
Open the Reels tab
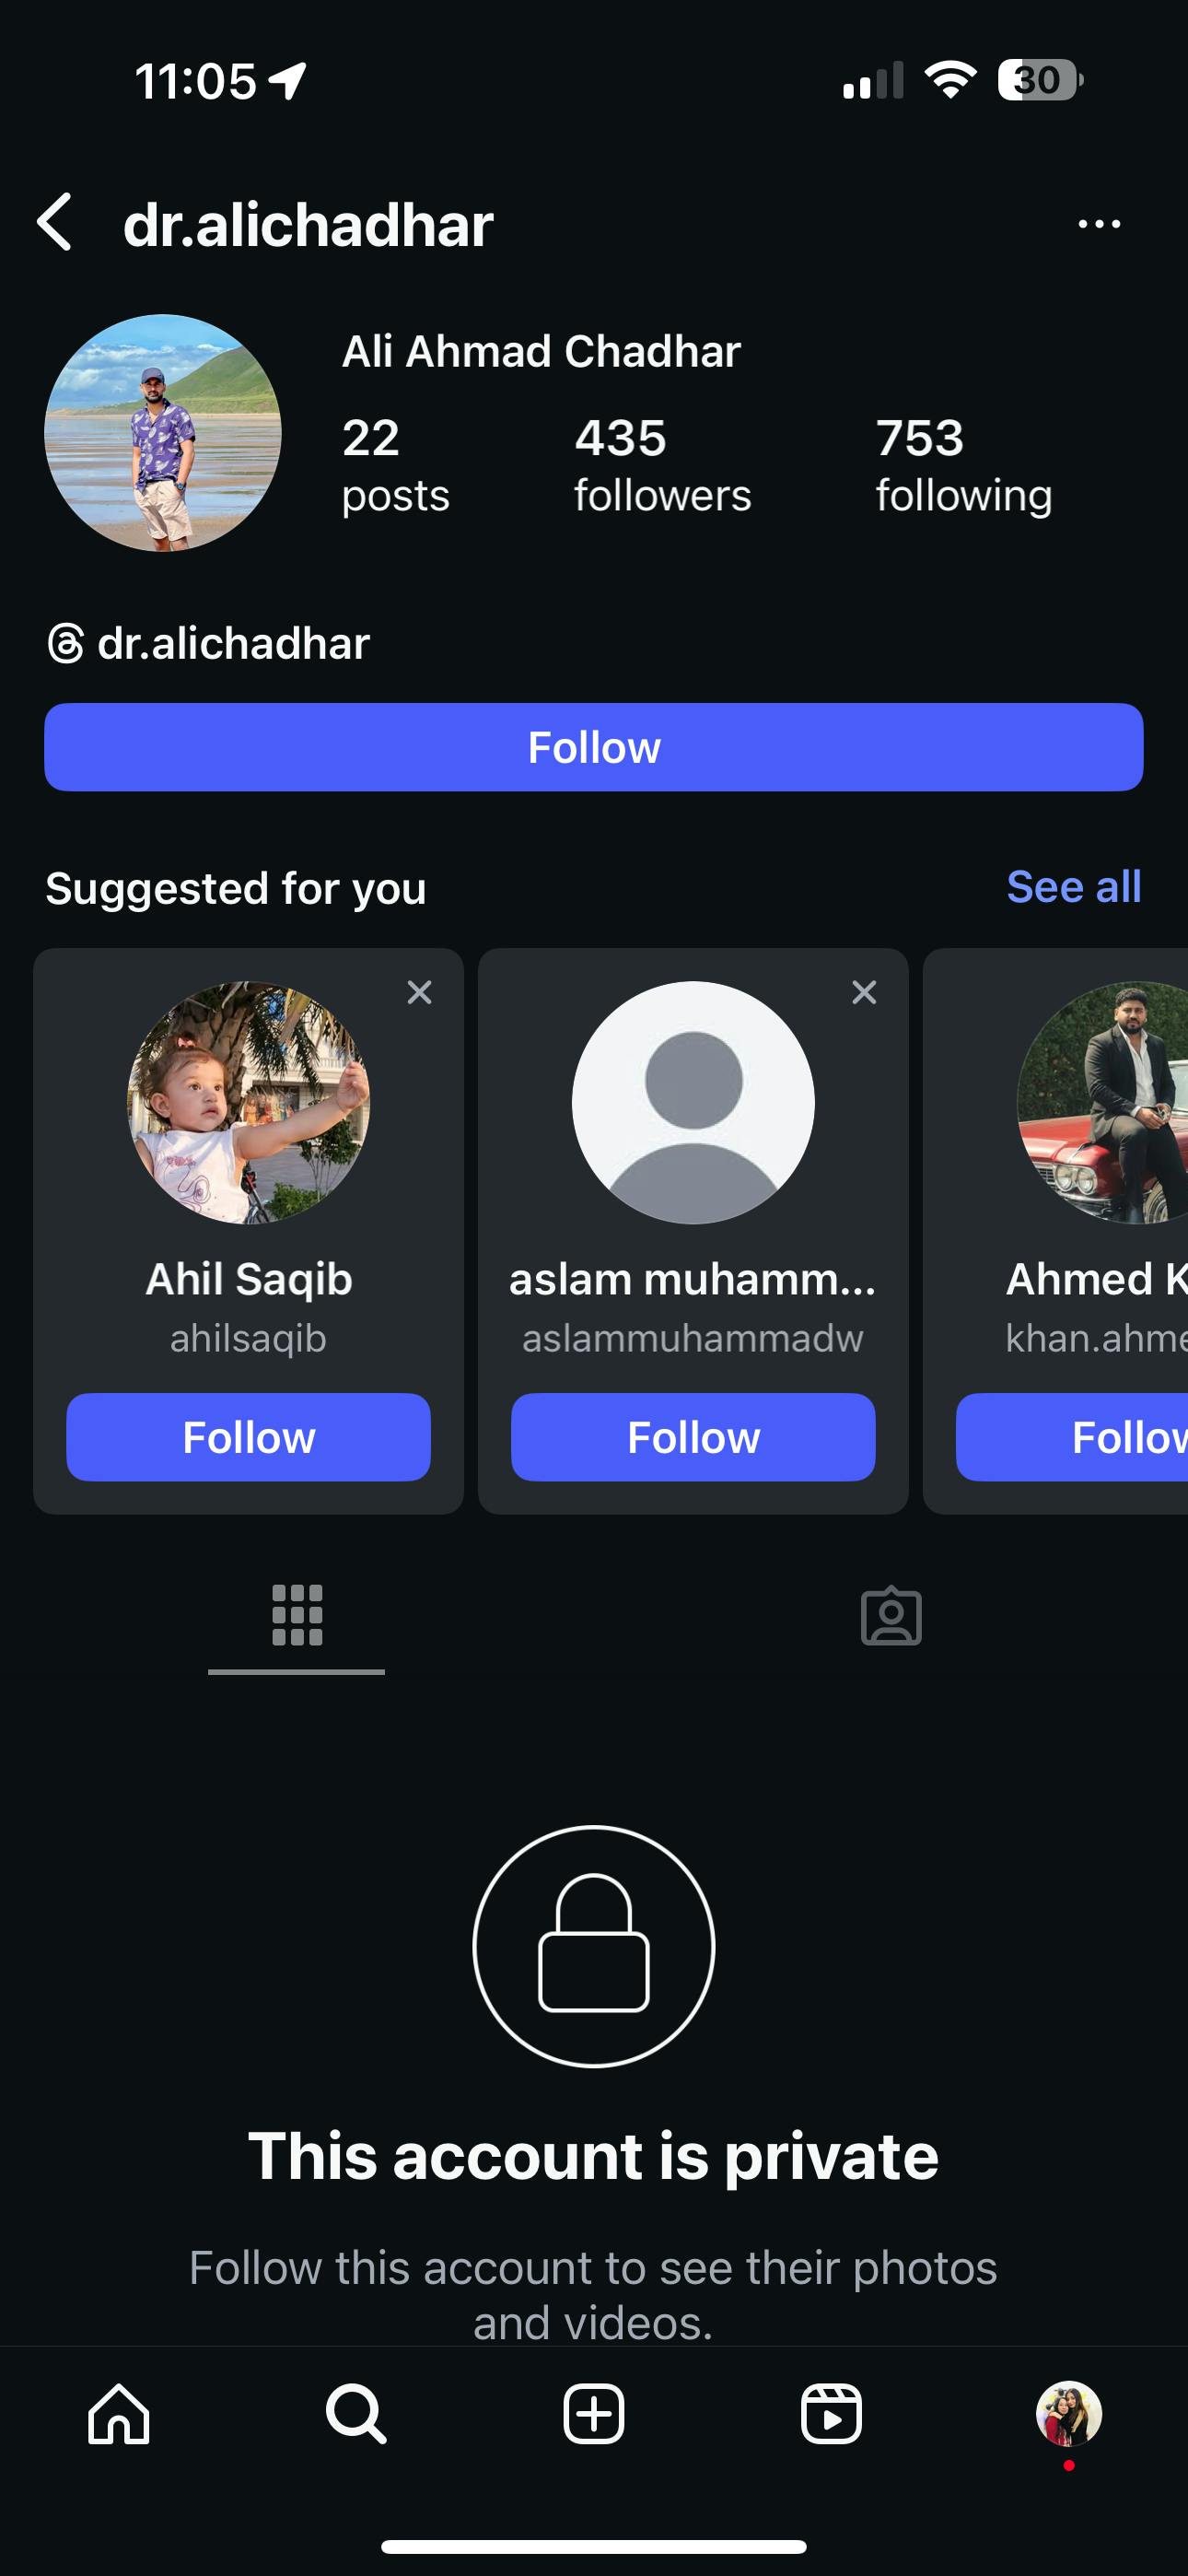coord(830,2414)
